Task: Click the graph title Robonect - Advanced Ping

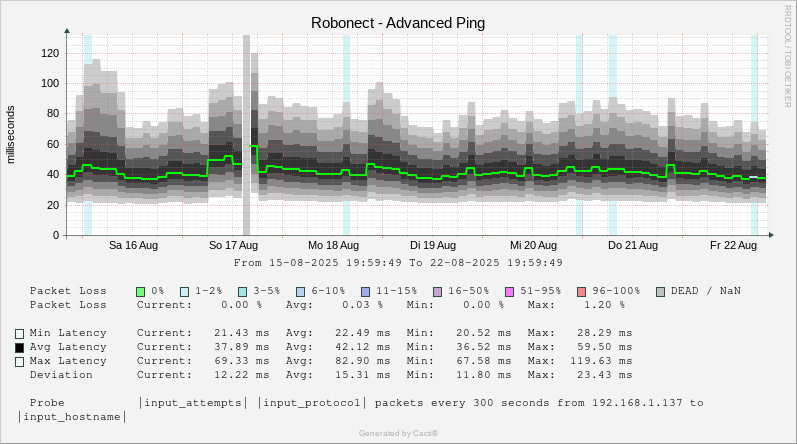Action: 398,23
